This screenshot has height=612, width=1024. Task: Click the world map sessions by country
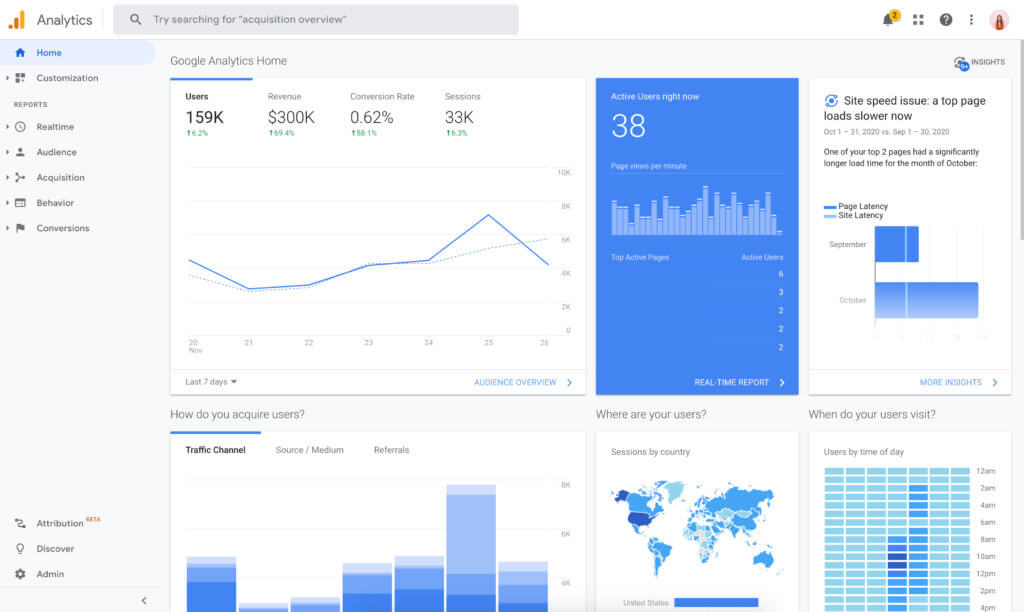[696, 529]
